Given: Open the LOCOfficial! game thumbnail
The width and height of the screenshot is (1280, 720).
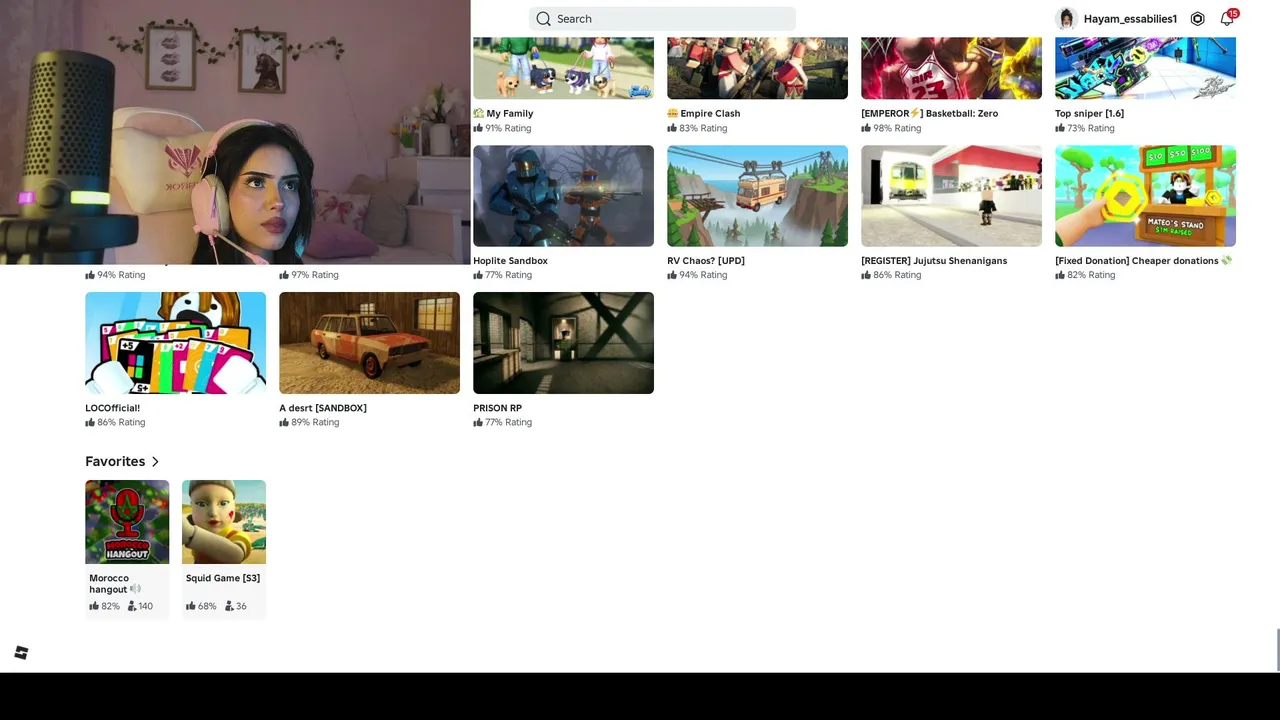Looking at the screenshot, I should click(x=175, y=343).
